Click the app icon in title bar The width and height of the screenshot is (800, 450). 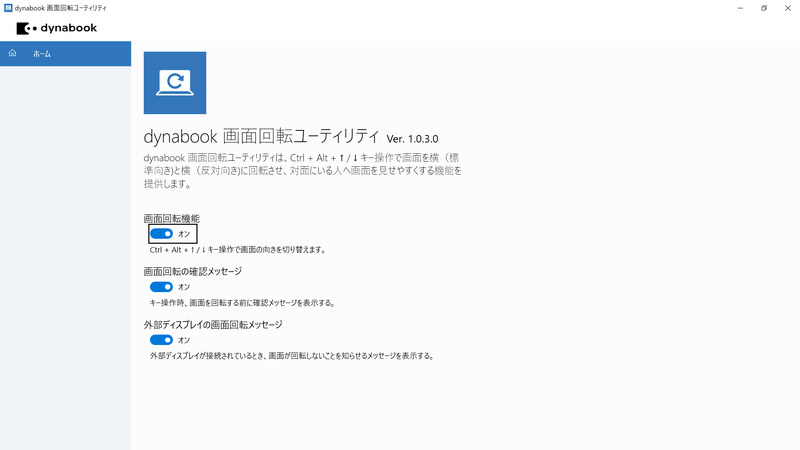pos(8,8)
